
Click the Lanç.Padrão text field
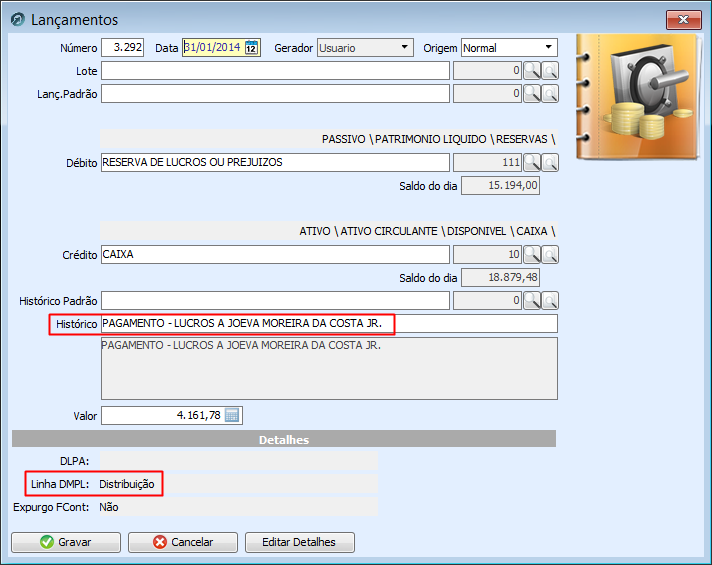click(x=275, y=94)
